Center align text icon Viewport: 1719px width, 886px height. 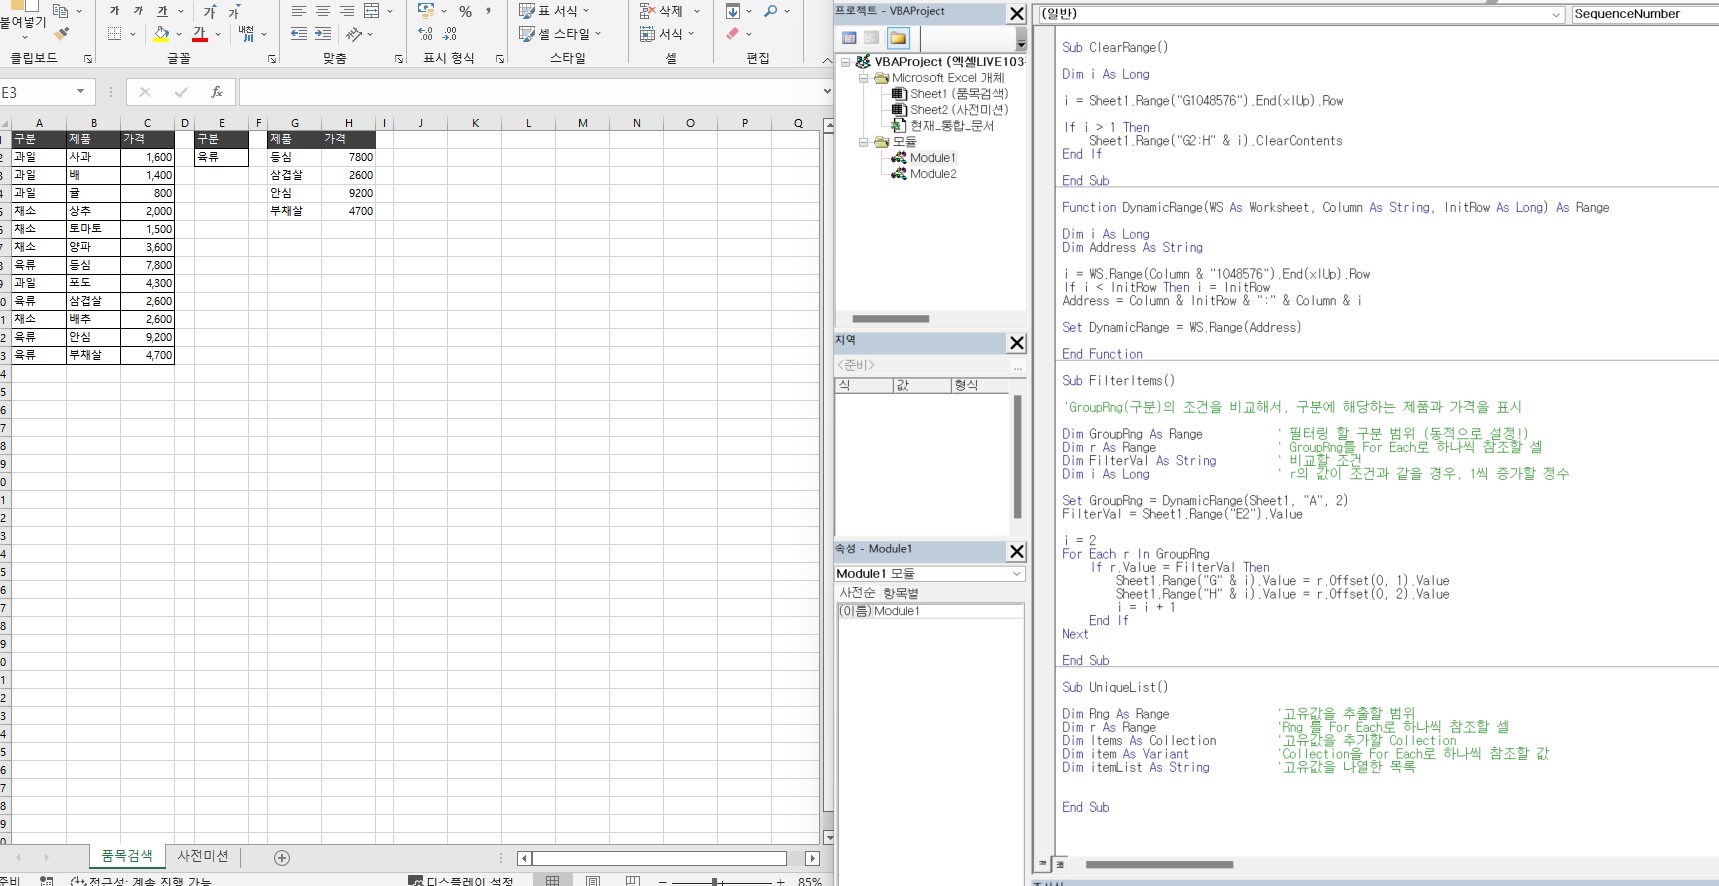pyautogui.click(x=323, y=11)
